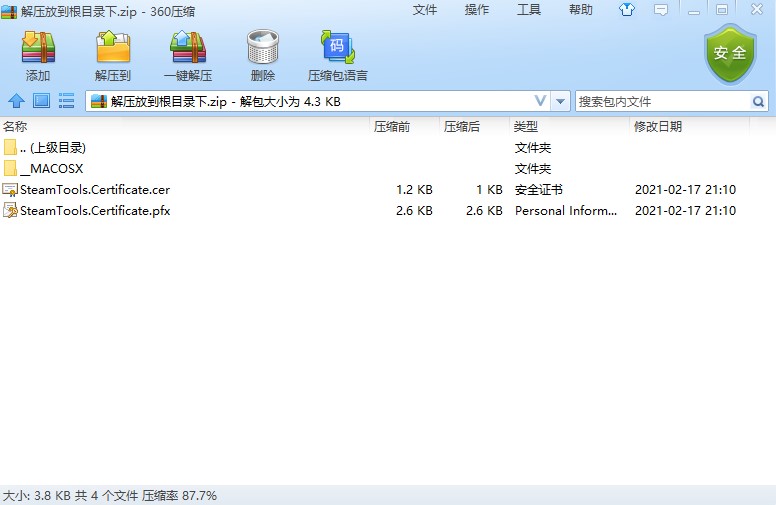Viewport: 776px width, 505px height.
Task: Click the __MACOSX folder icon
Action: 10,168
